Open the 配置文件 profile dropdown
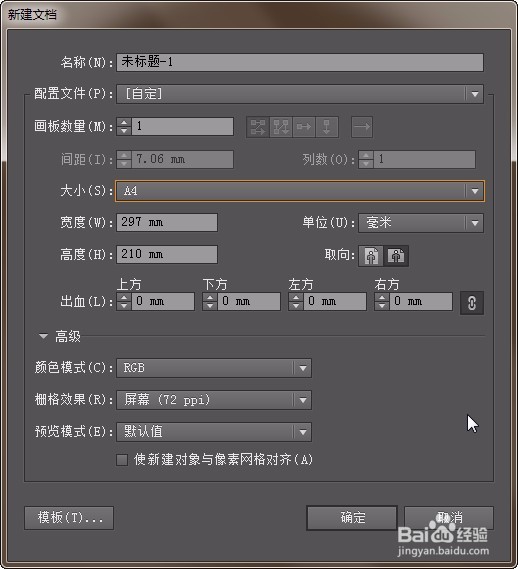 [x=300, y=94]
